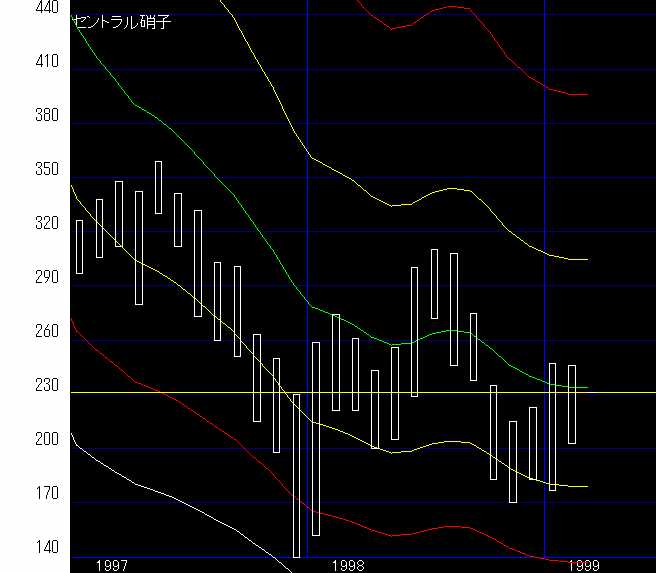The height and width of the screenshot is (573, 656).
Task: Select the last candlestick on the far right
Action: tap(572, 404)
